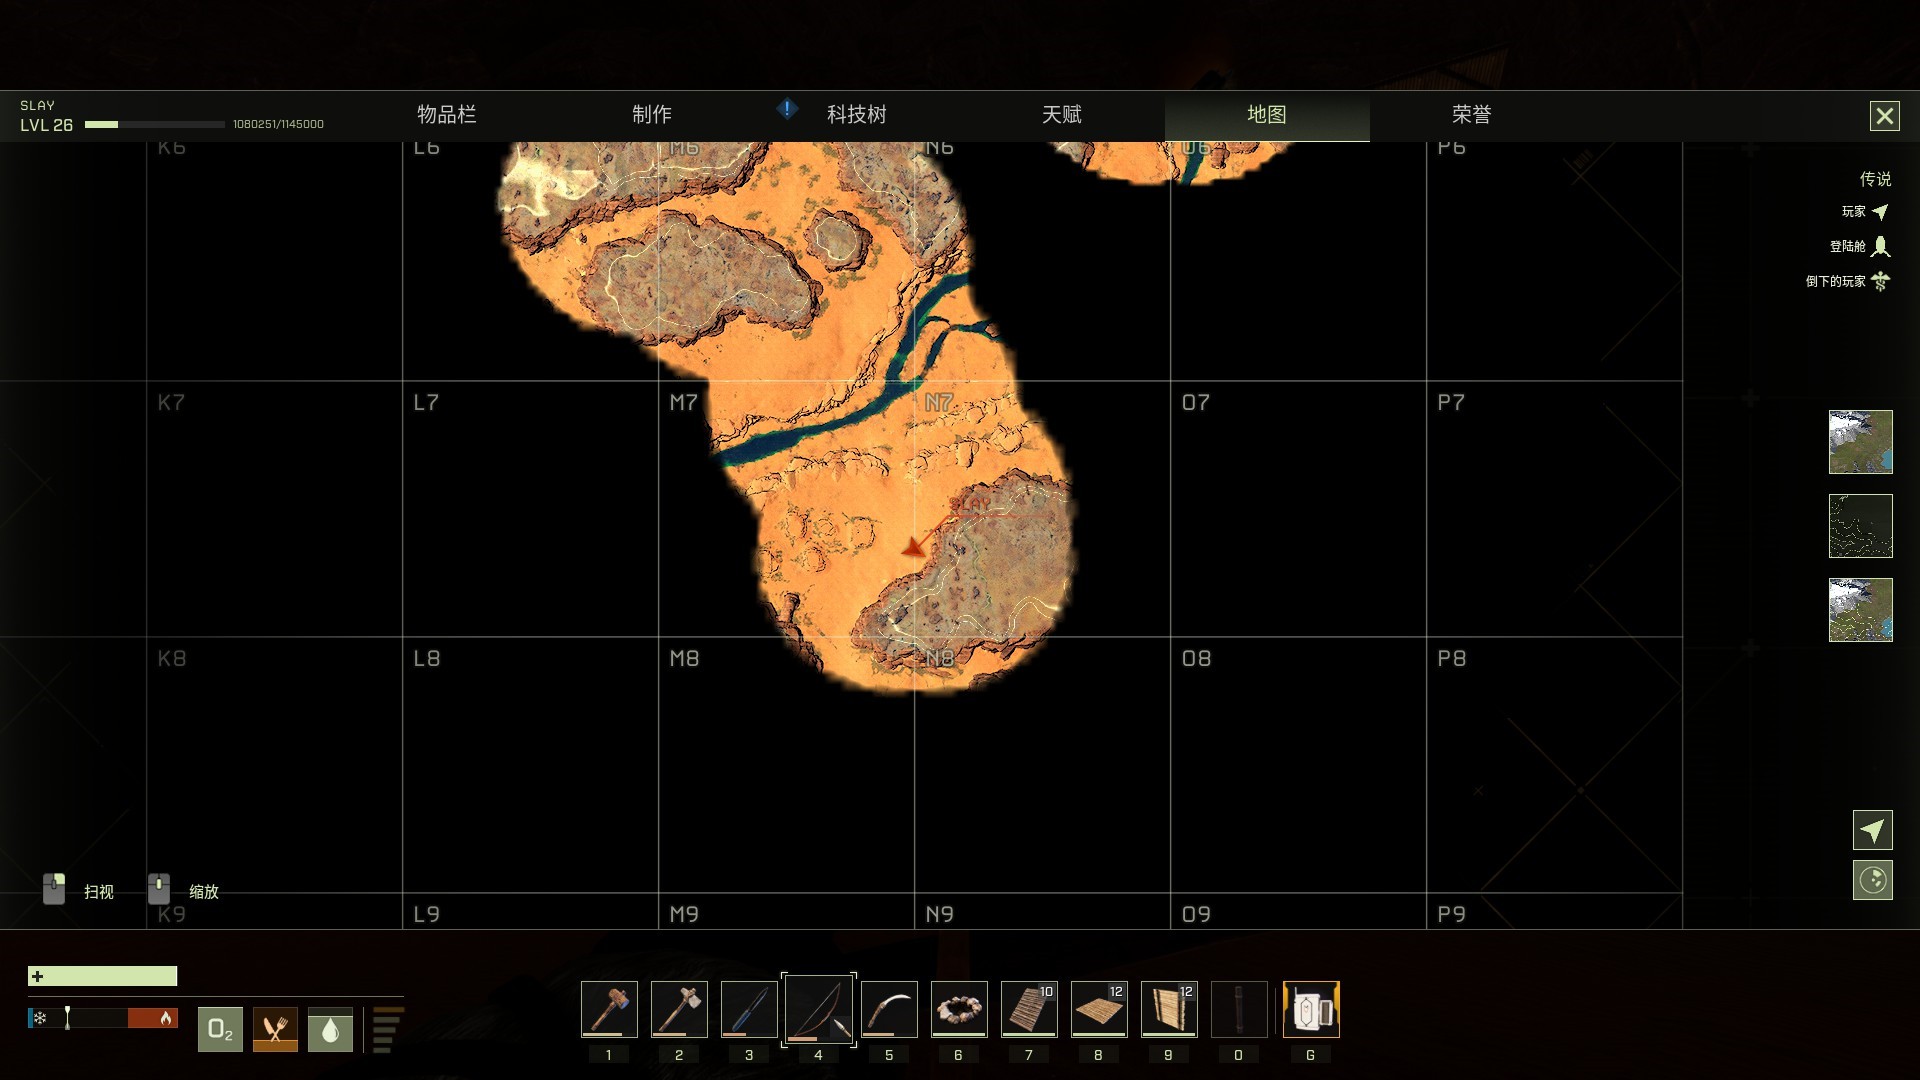Image resolution: width=1920 pixels, height=1080 pixels.
Task: Select the dark middle map thumbnail
Action: click(1861, 526)
